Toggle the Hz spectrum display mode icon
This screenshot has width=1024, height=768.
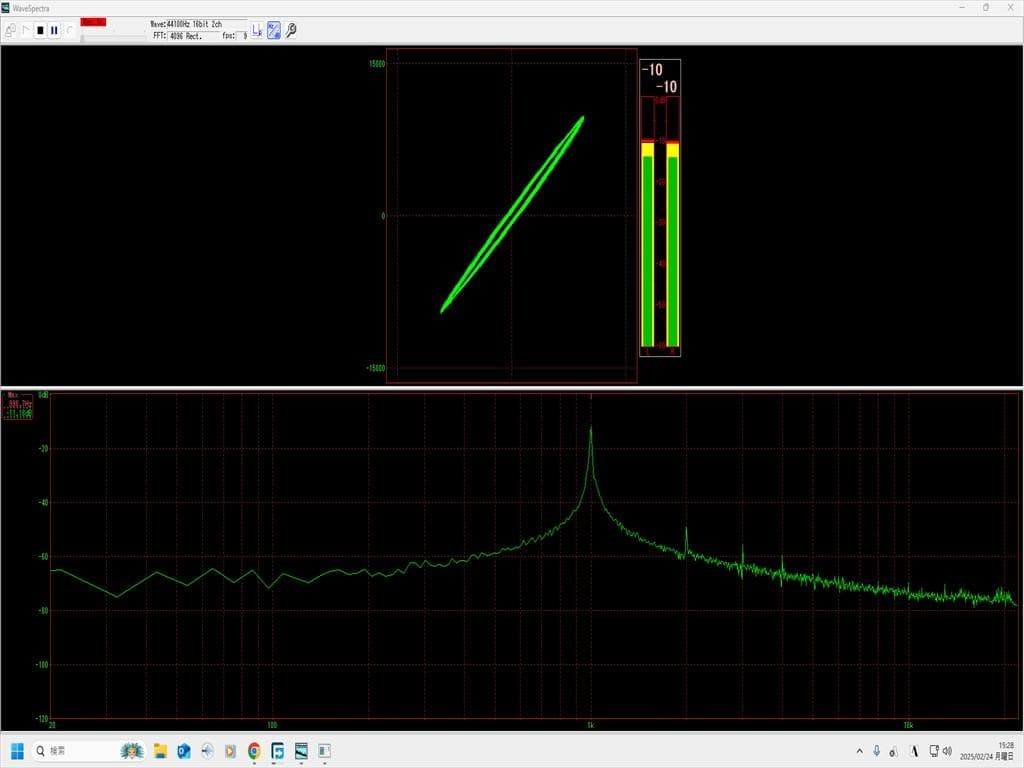click(x=273, y=30)
